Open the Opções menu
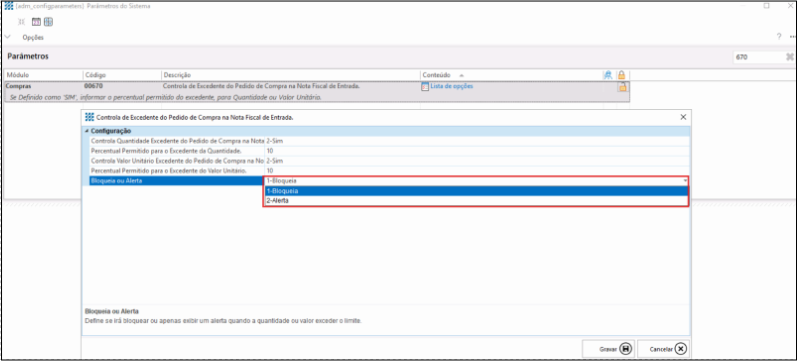 pos(33,38)
